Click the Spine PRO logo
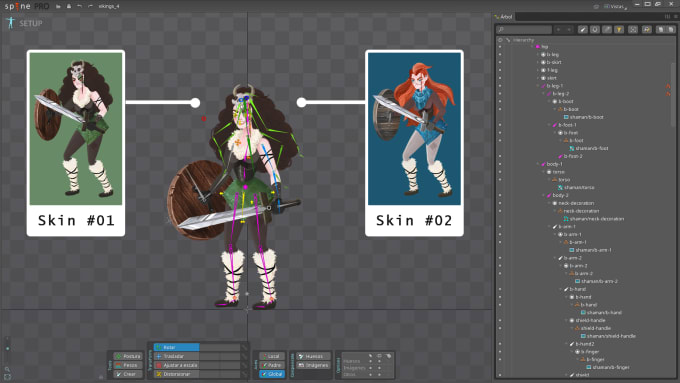The height and width of the screenshot is (383, 680). [27, 7]
